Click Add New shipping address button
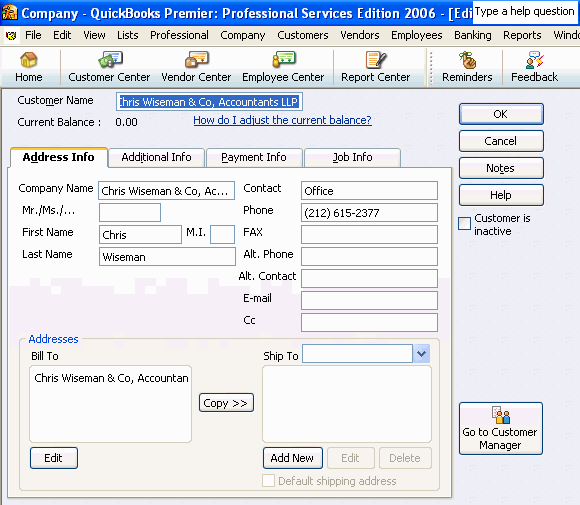 click(293, 458)
